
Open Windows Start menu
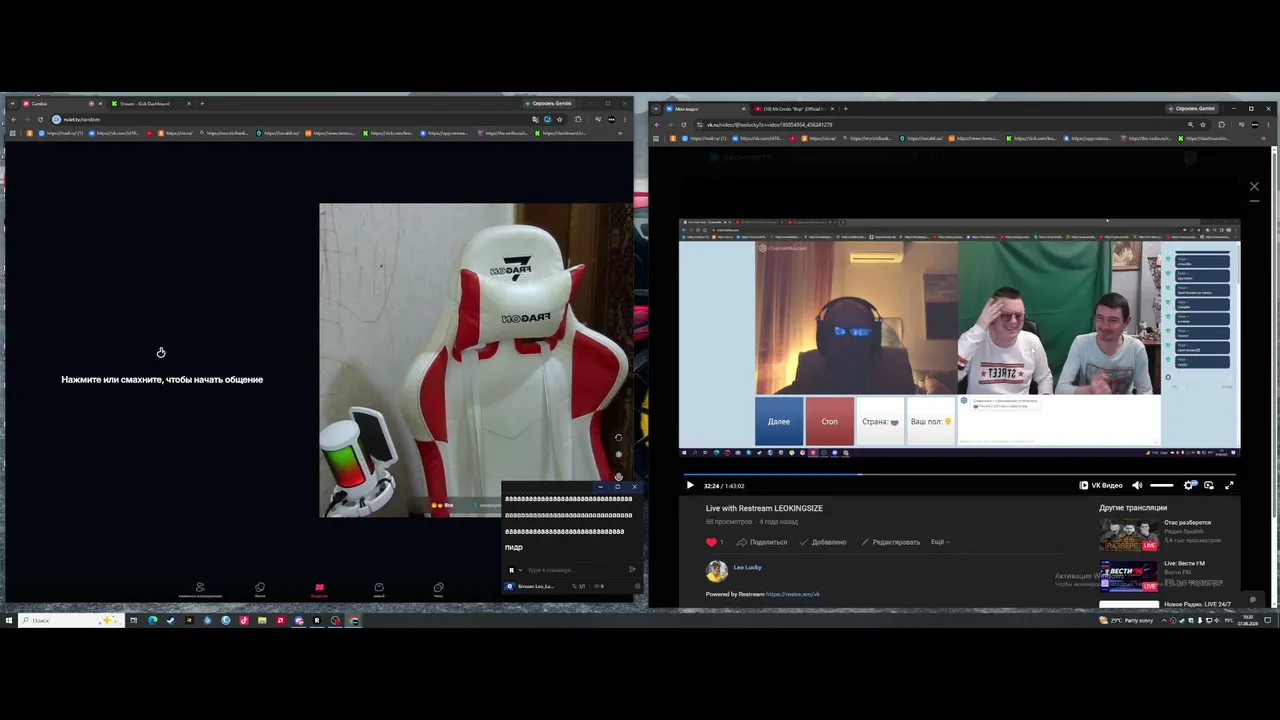tap(8, 620)
